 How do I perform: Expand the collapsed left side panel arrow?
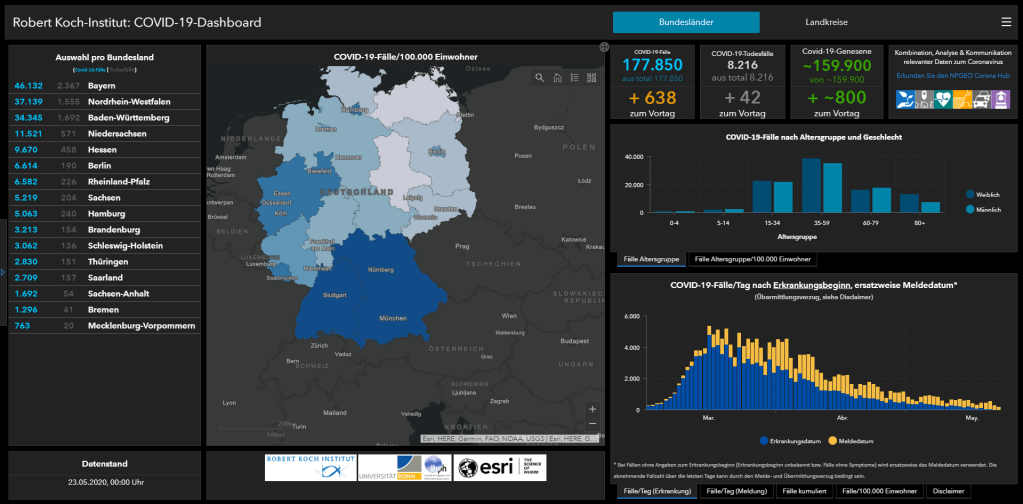tap(3, 271)
